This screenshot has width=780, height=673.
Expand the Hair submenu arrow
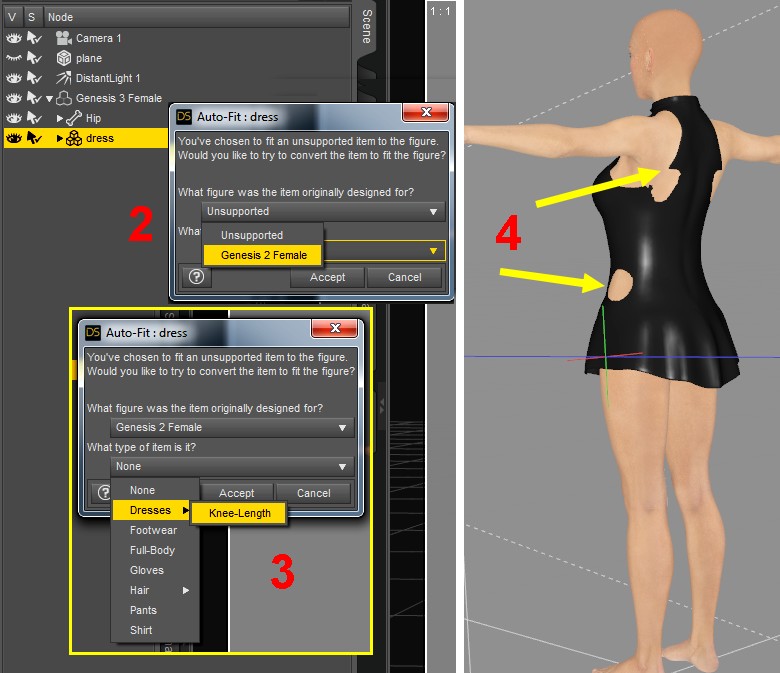pos(186,590)
